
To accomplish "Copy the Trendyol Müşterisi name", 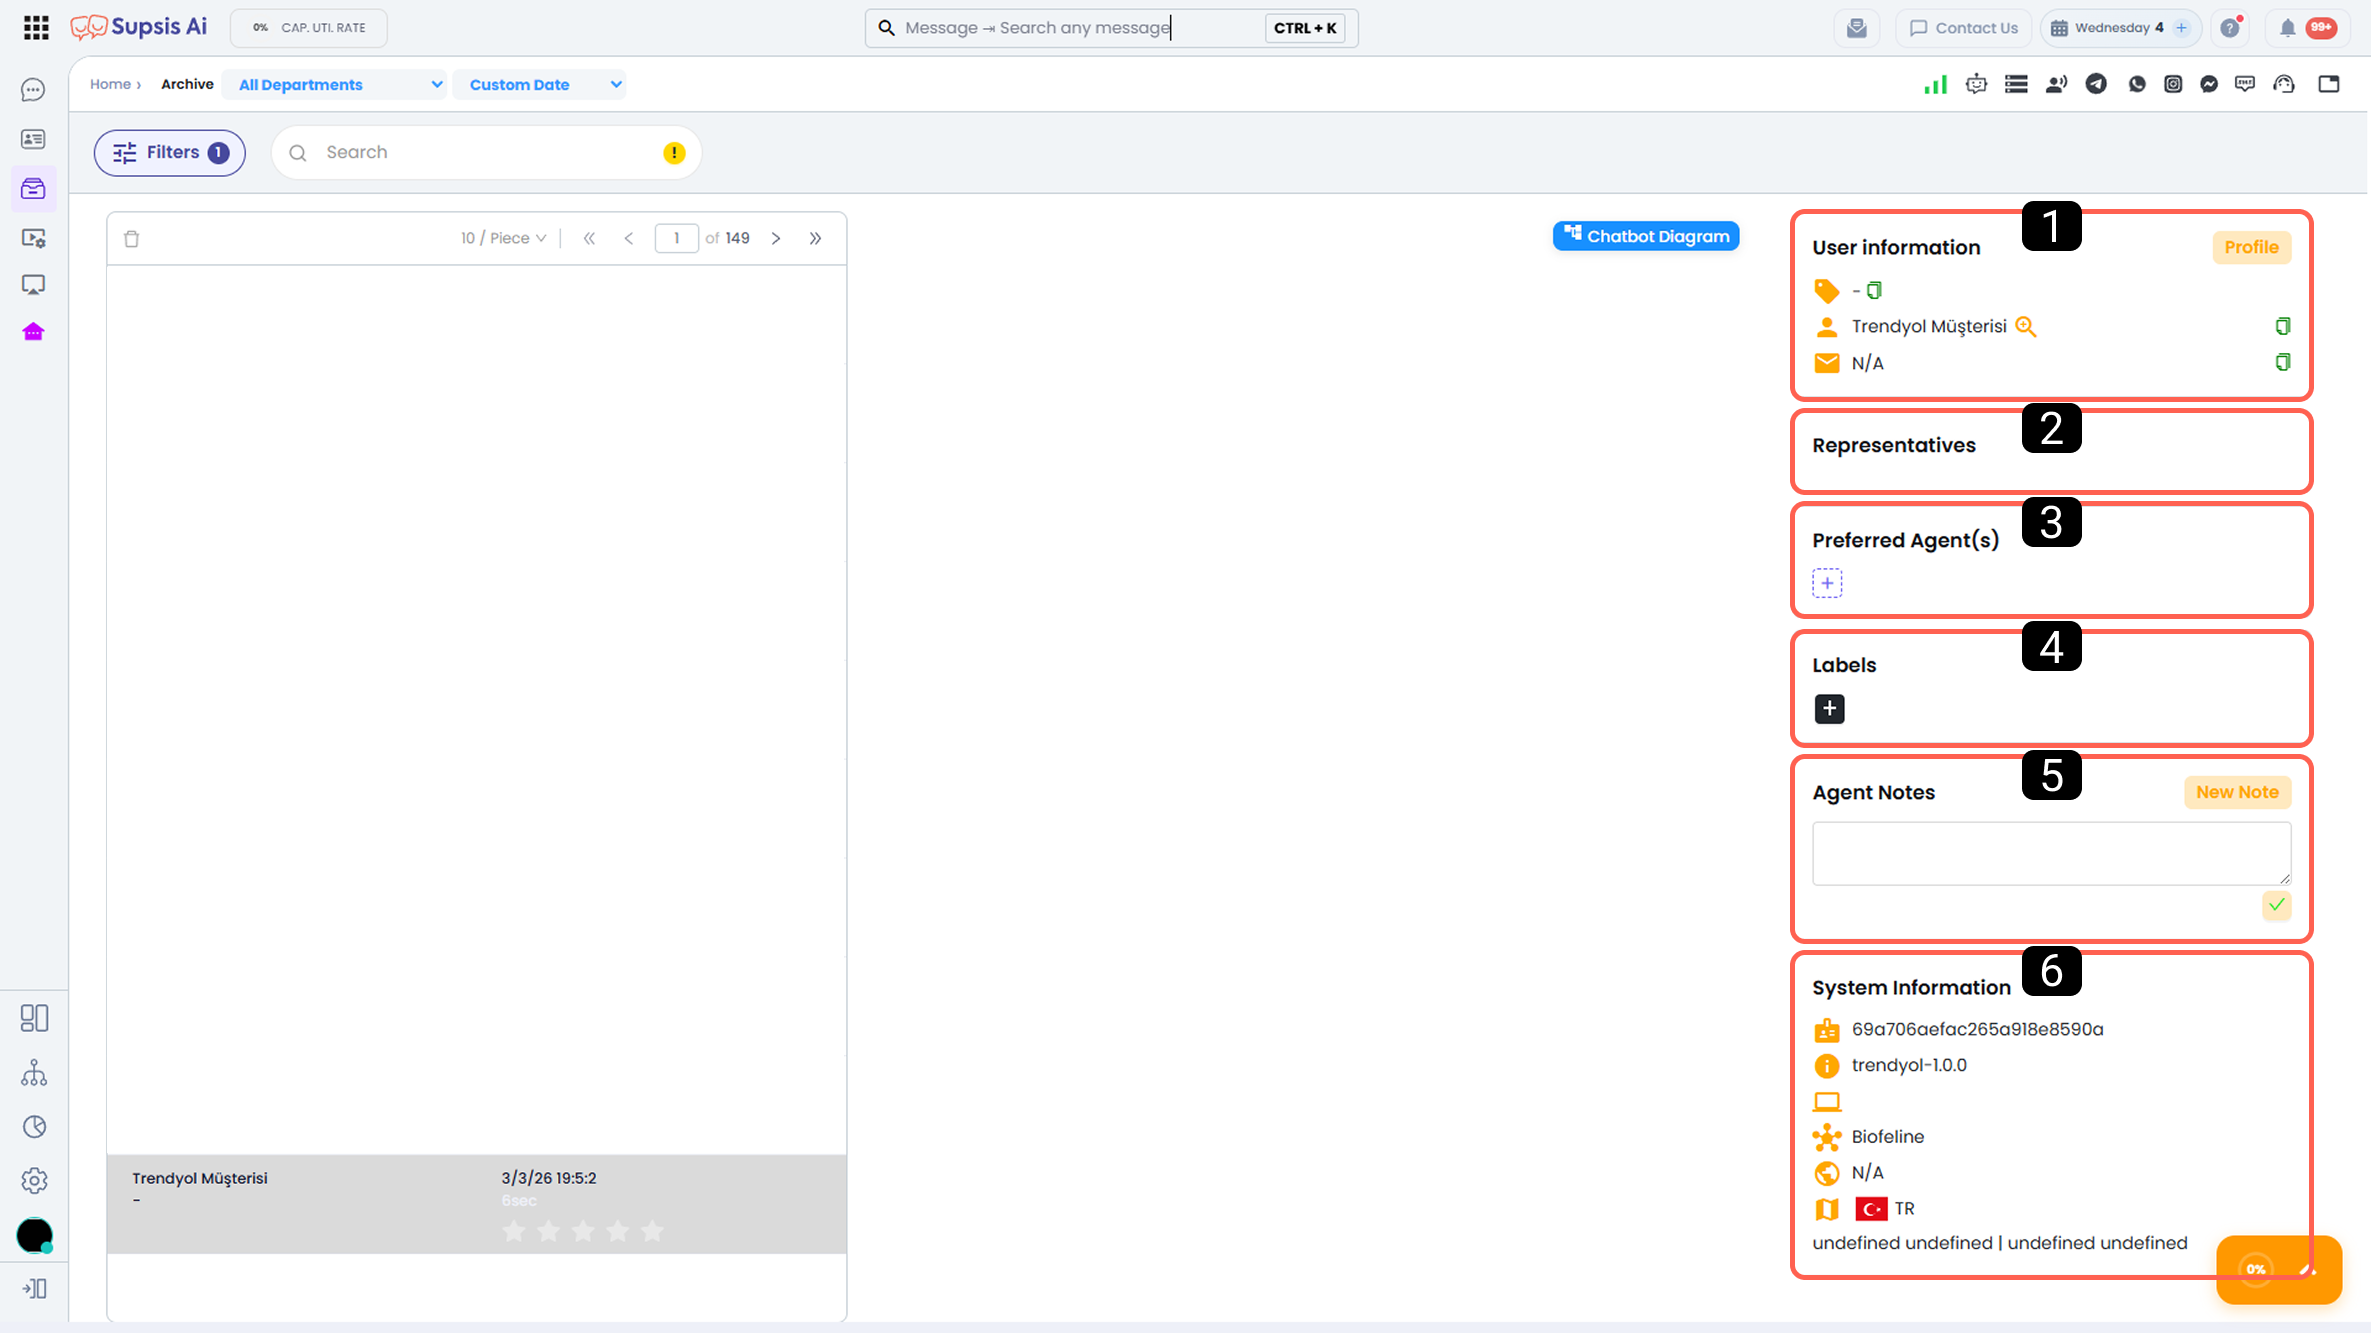I will coord(2282,326).
